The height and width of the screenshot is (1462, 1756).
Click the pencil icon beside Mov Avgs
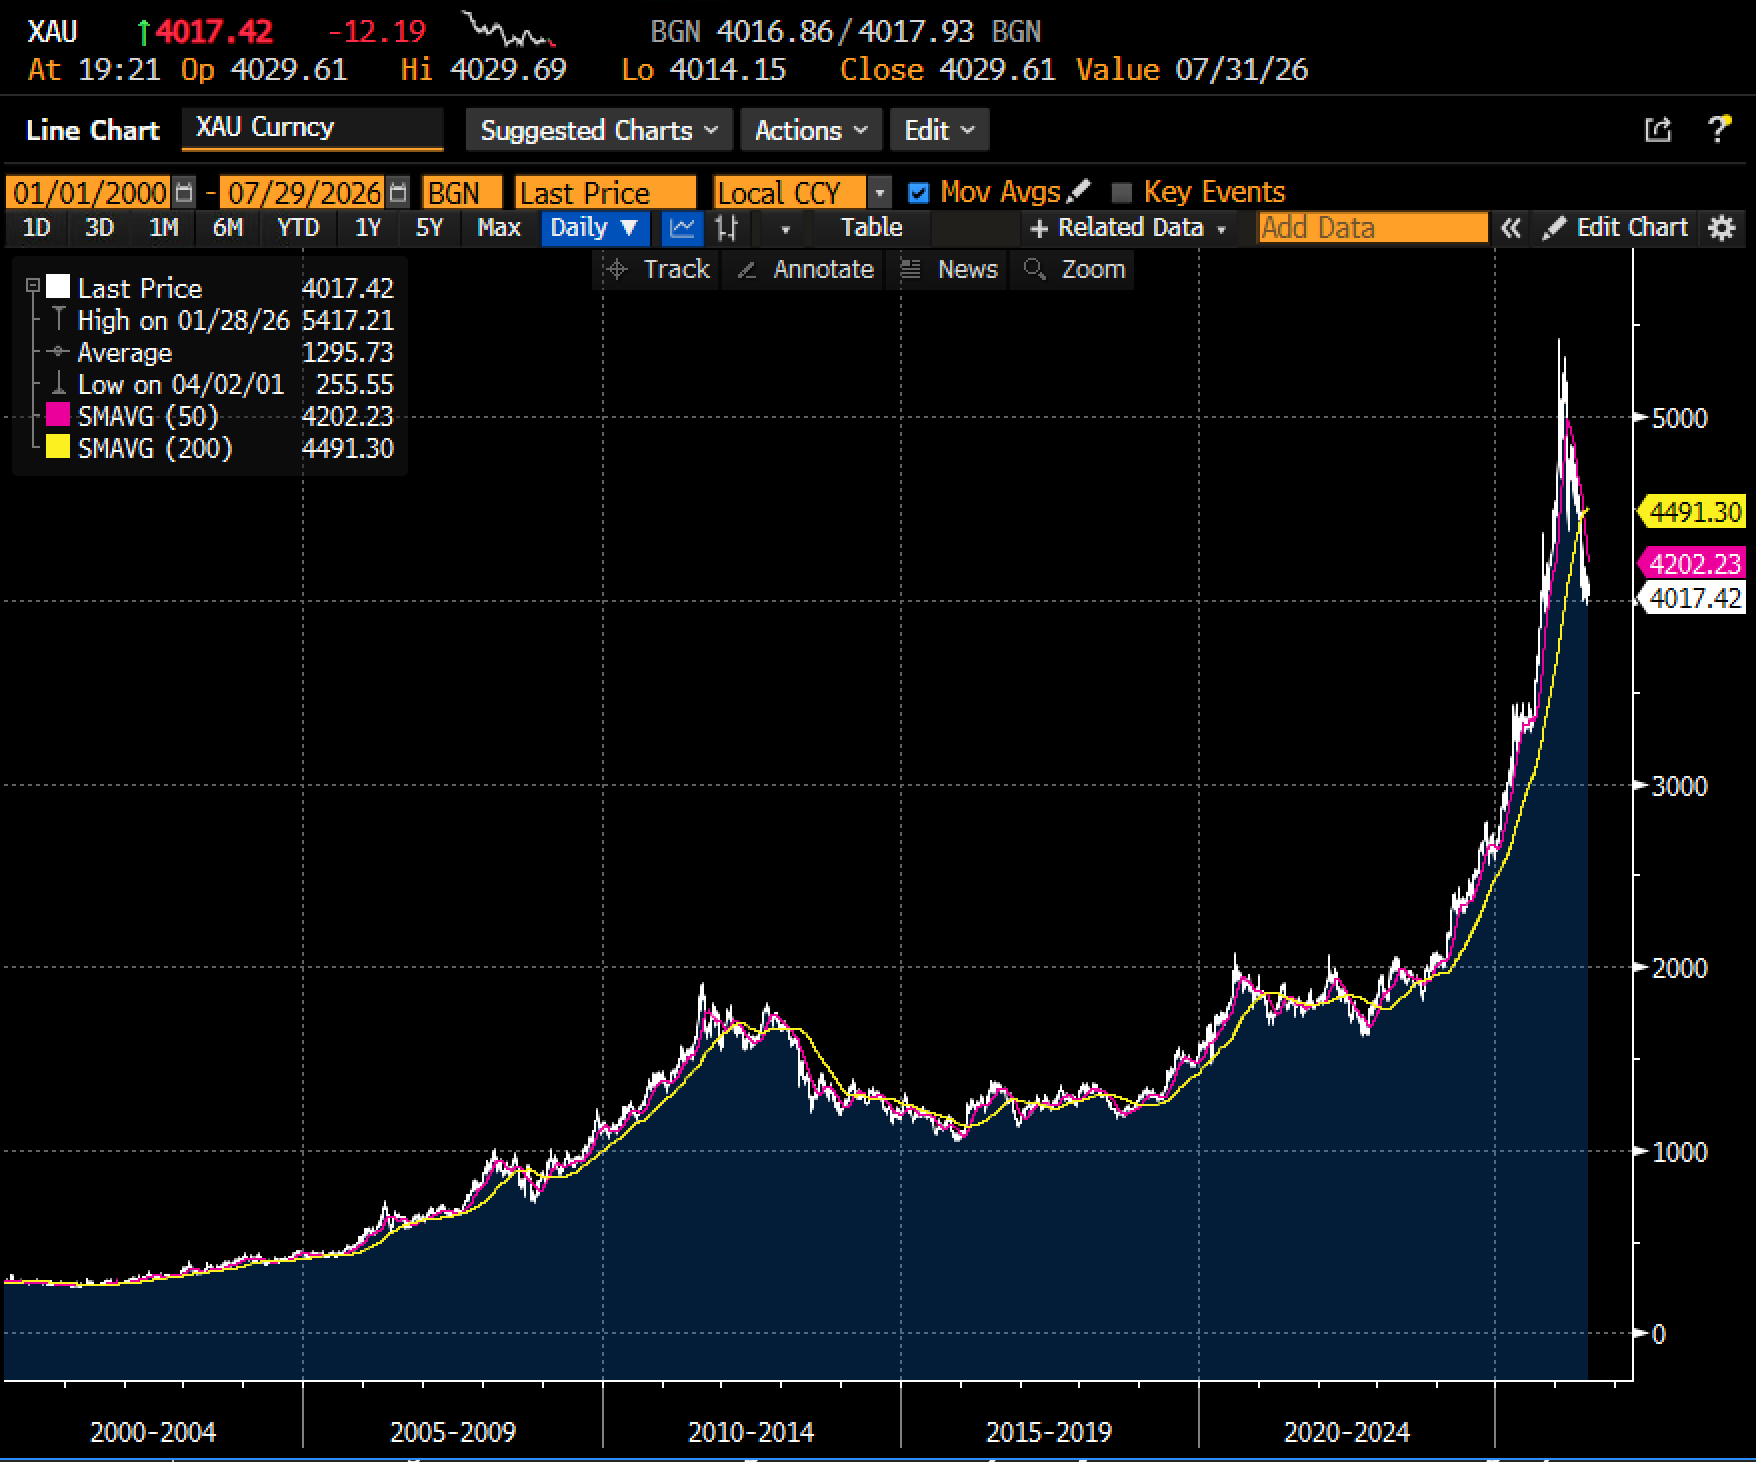coord(1078,191)
